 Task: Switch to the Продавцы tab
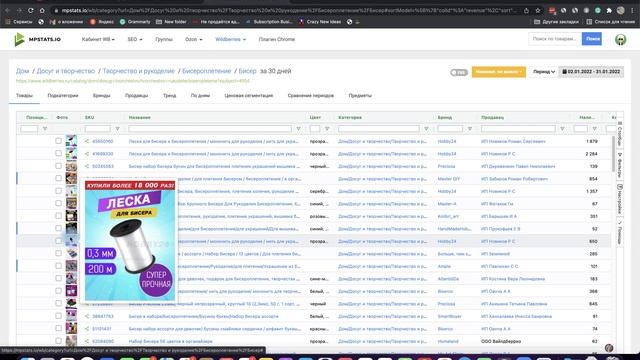(x=136, y=96)
